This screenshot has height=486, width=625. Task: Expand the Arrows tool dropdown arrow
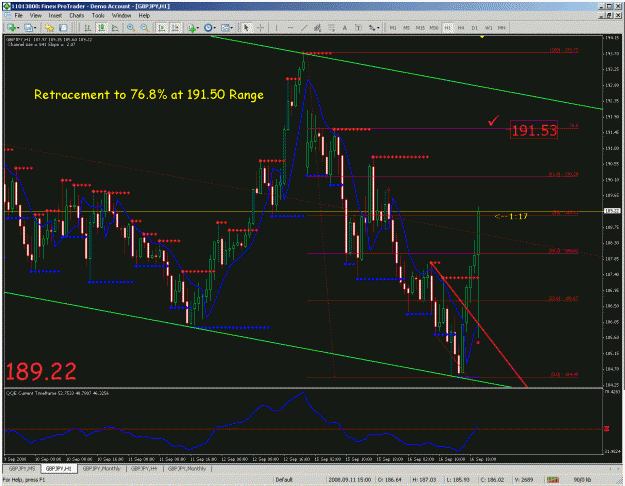coord(378,28)
